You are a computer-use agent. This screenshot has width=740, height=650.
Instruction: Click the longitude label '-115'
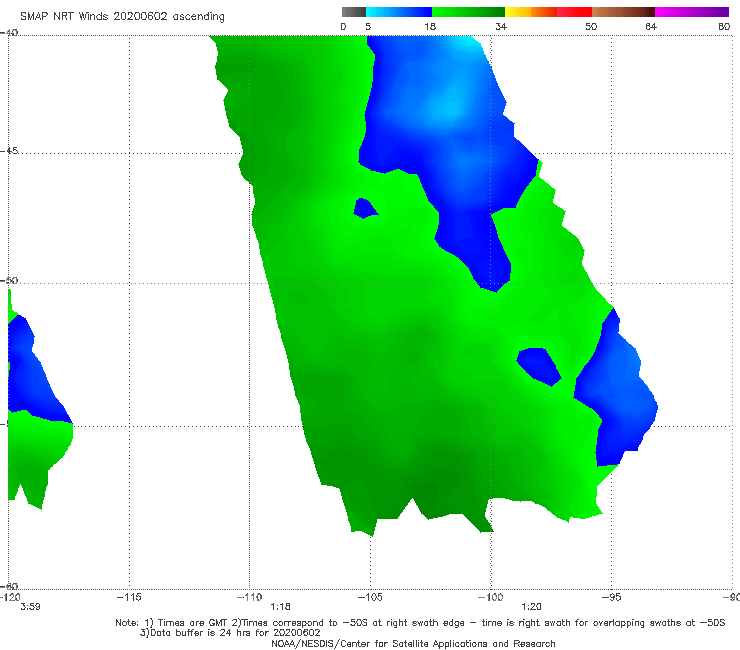pos(129,597)
